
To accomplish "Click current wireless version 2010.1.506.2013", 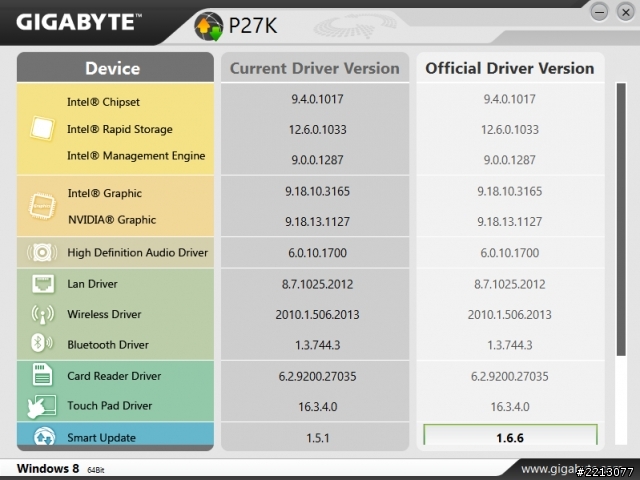I will [x=318, y=315].
